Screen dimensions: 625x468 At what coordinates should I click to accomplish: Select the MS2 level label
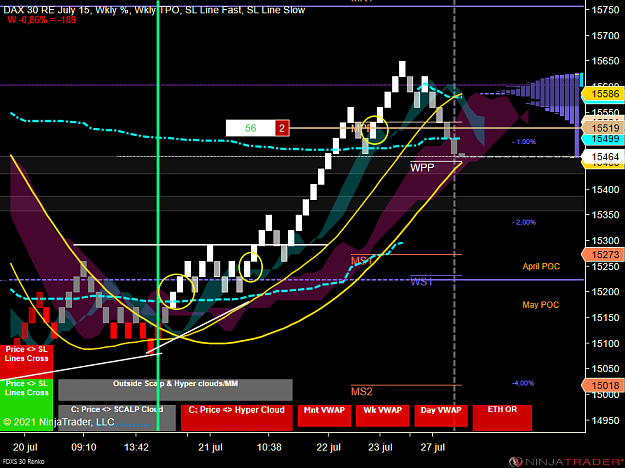pos(362,391)
